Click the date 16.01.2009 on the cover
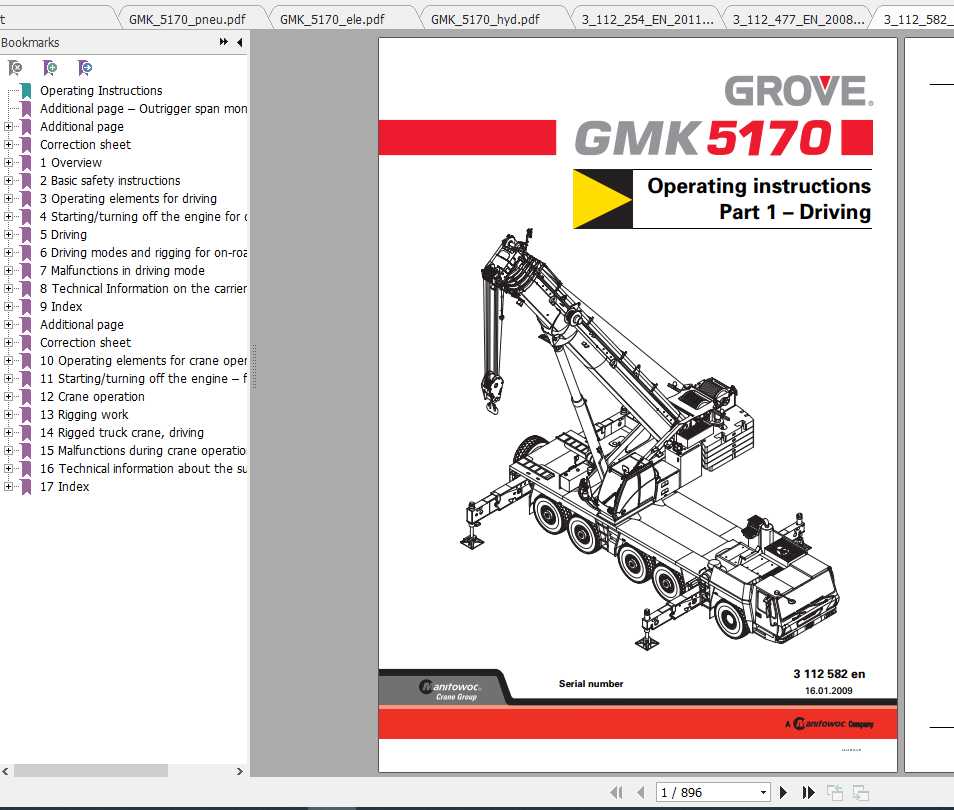Screen dimensions: 954x810 click(829, 691)
